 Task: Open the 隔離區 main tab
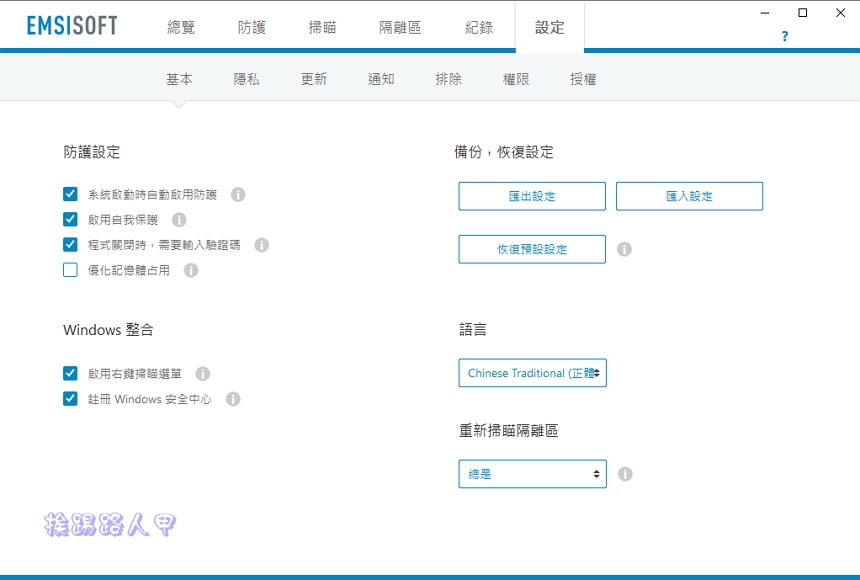[x=400, y=27]
